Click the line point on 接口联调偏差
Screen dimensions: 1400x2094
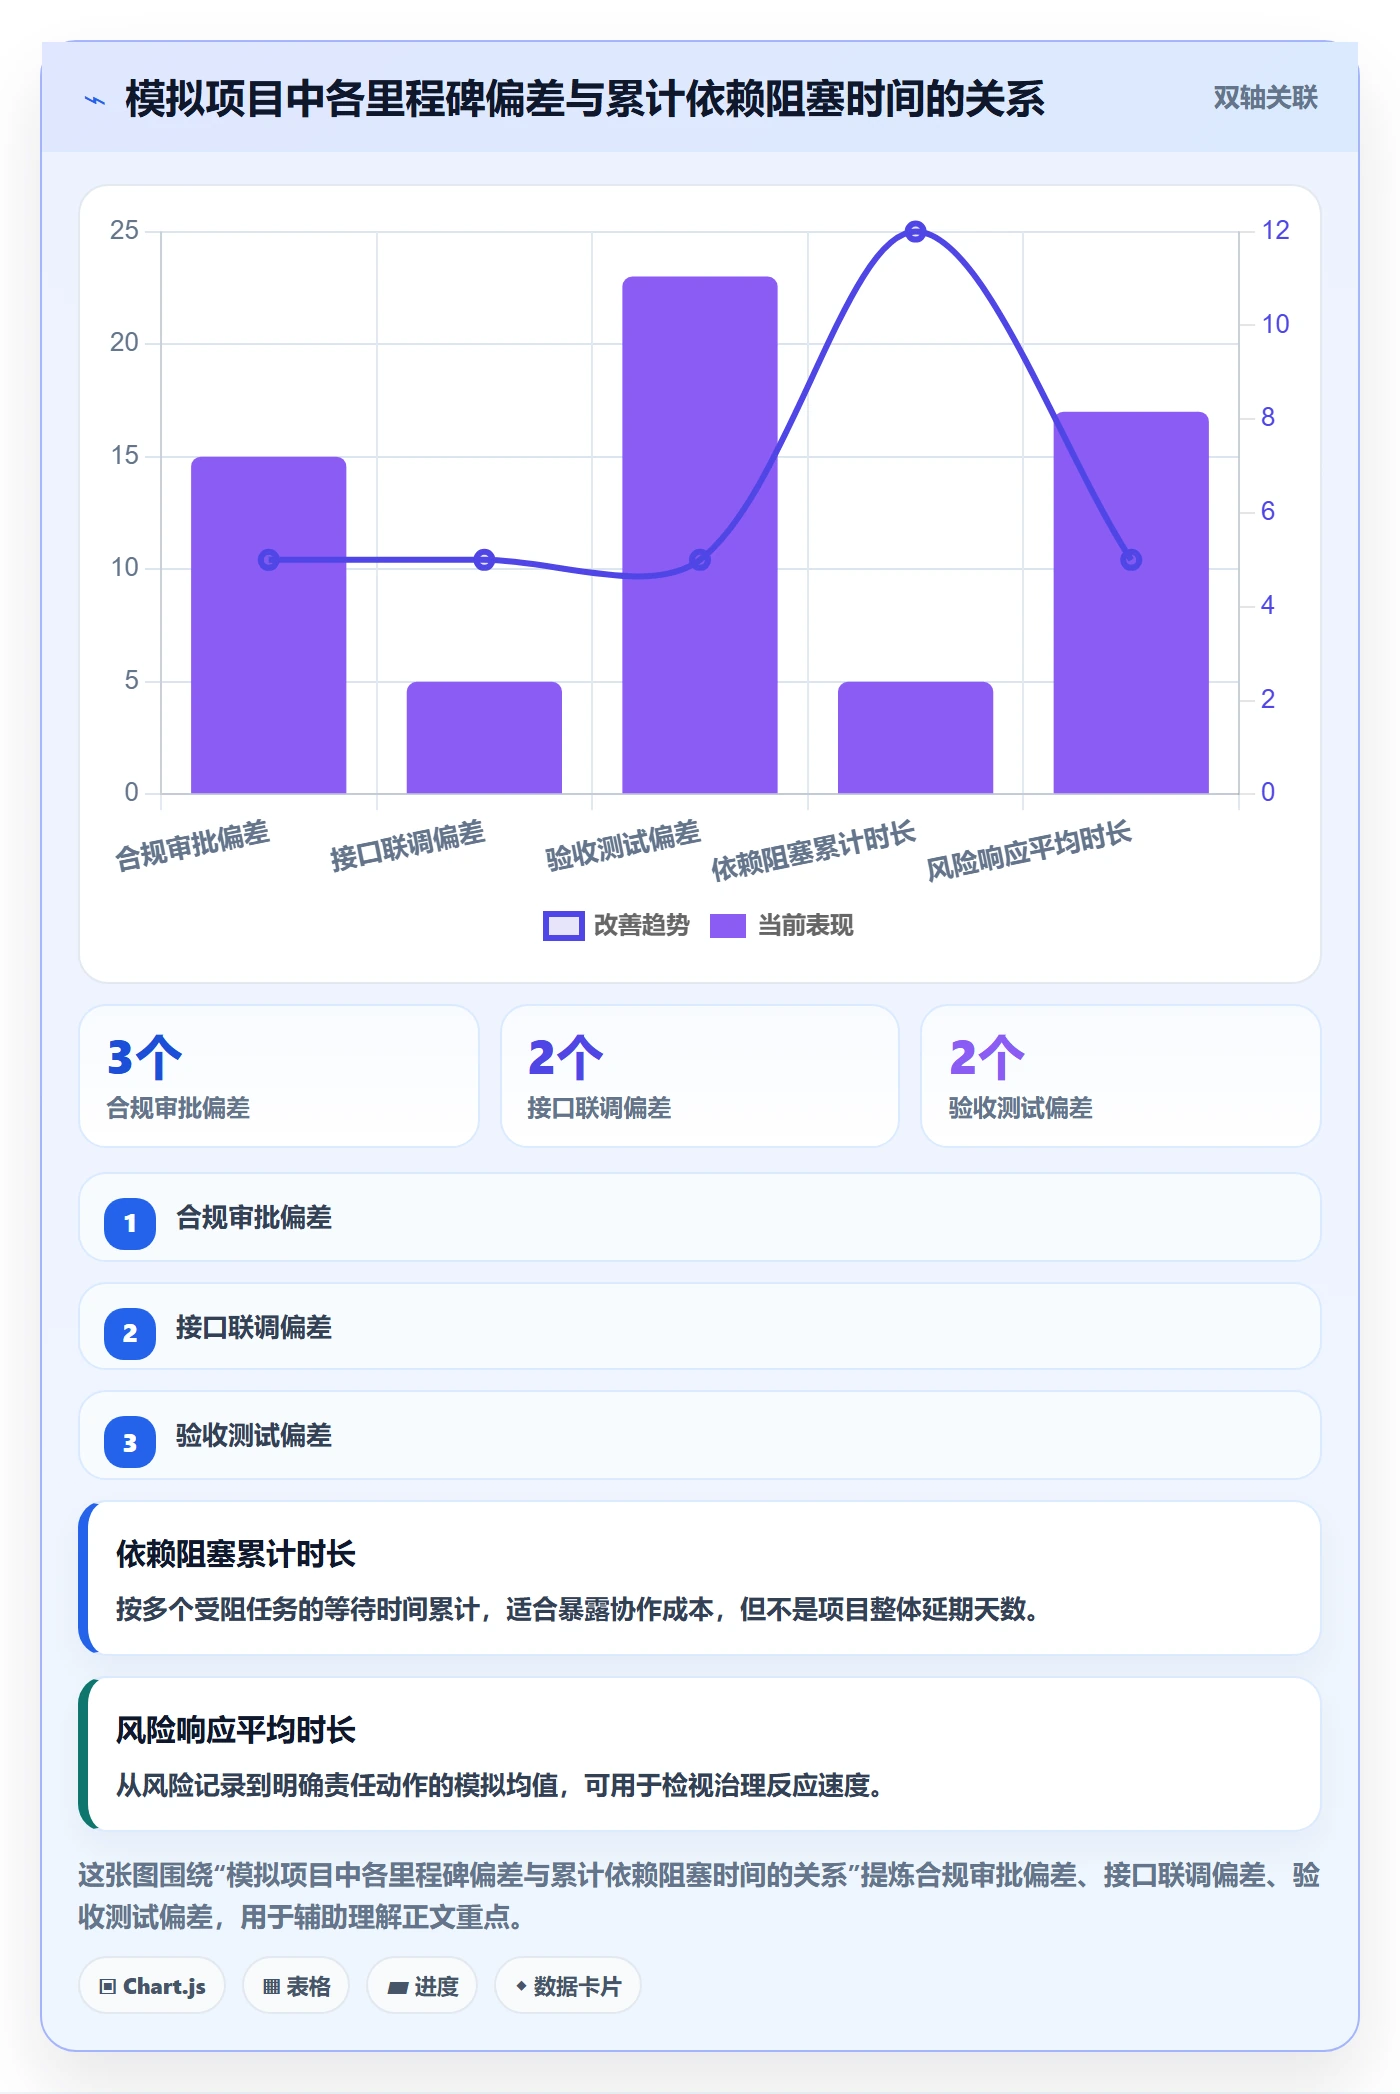click(484, 560)
